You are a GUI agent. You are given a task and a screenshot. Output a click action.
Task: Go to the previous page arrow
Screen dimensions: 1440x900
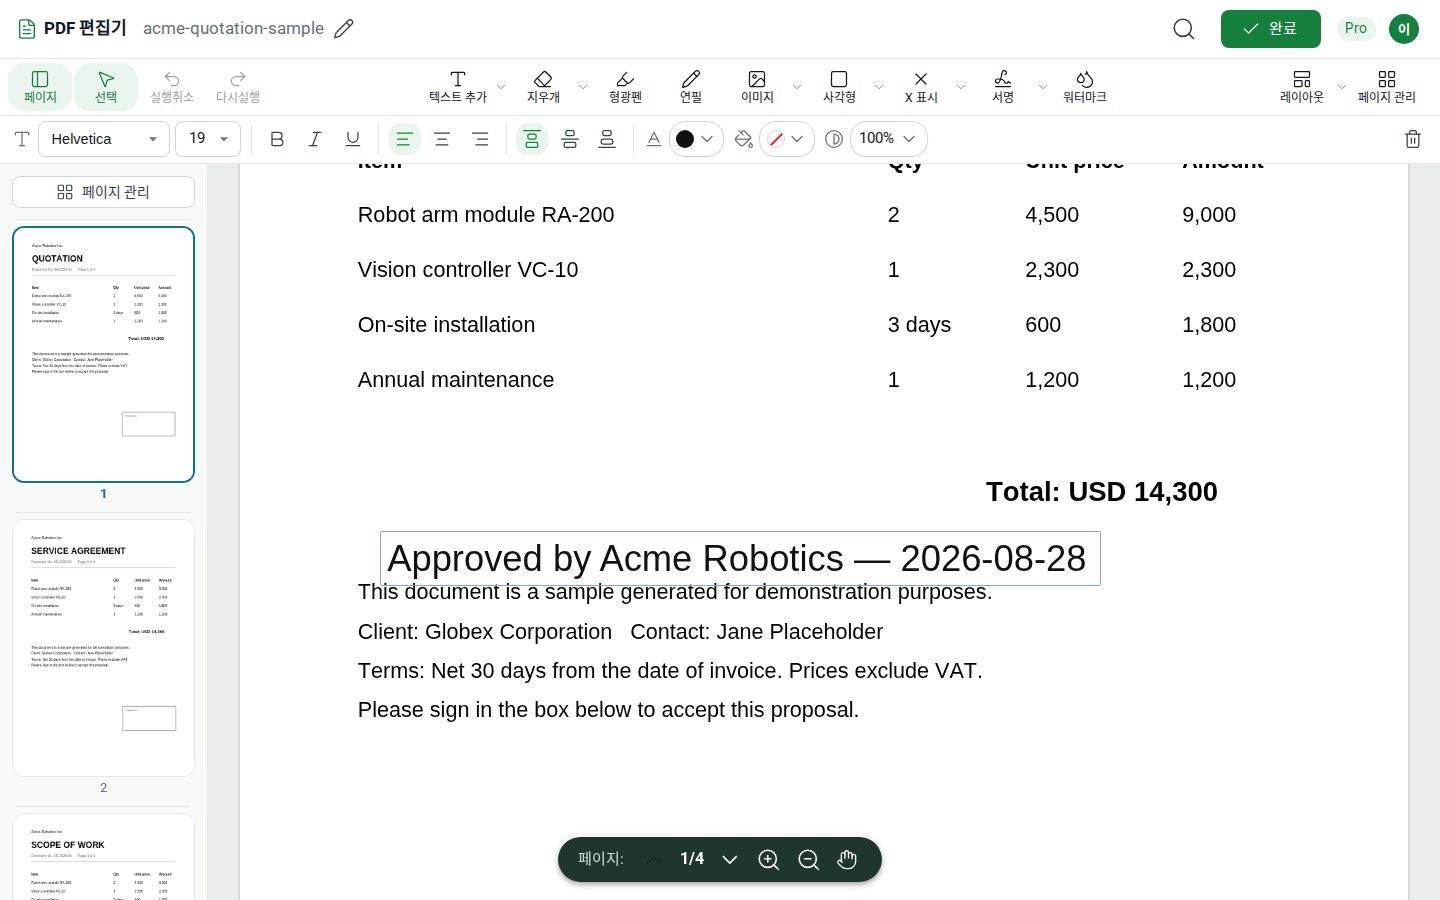pos(653,860)
